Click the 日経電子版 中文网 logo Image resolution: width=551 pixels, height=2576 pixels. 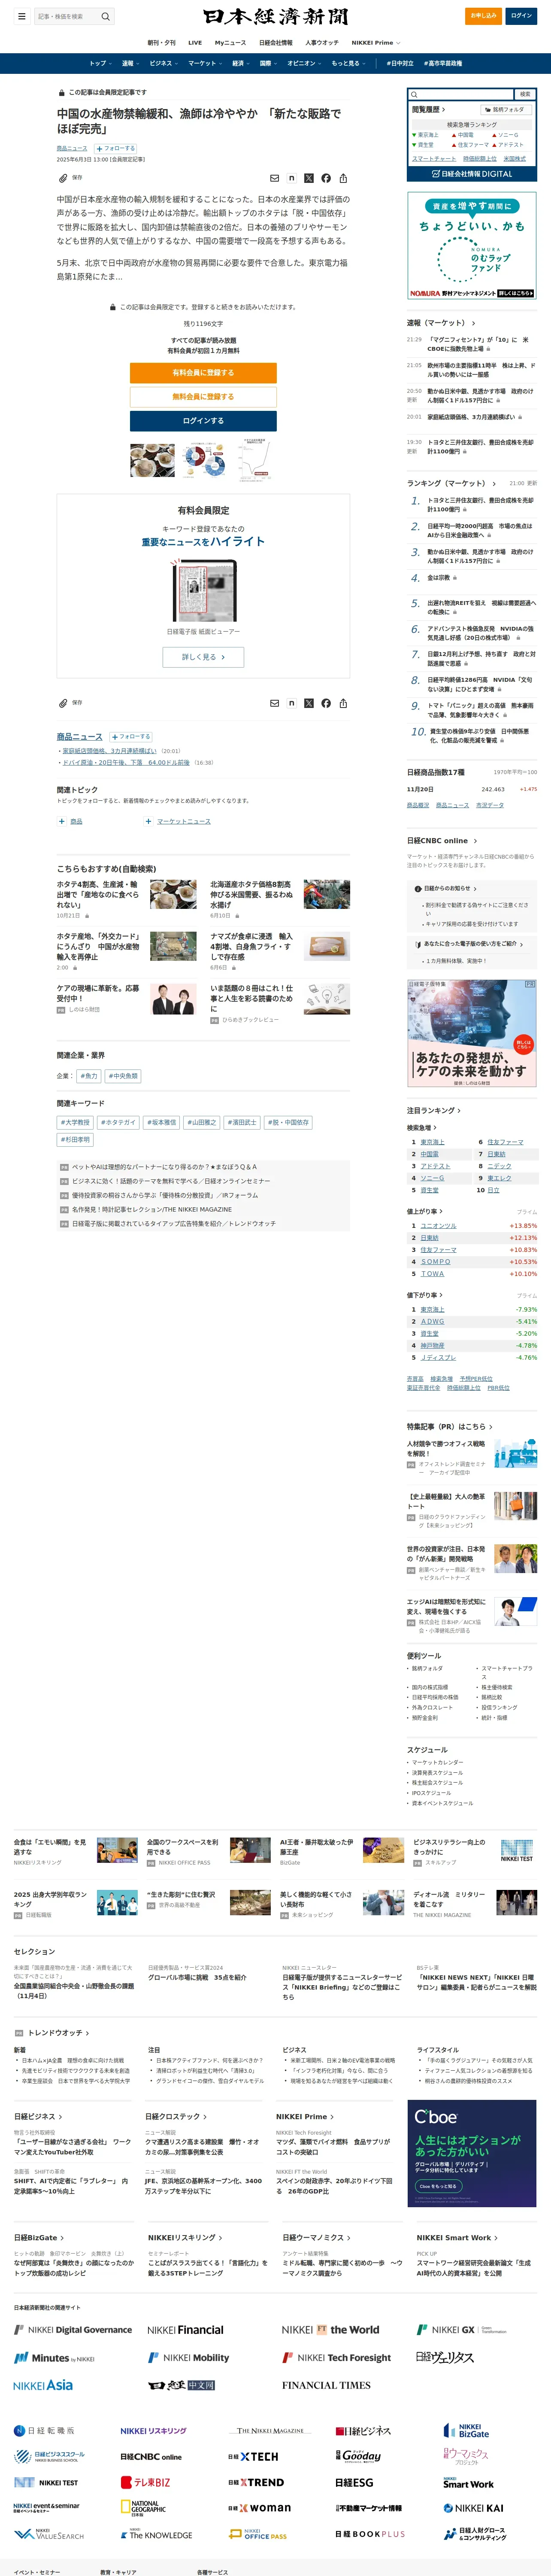point(182,2385)
